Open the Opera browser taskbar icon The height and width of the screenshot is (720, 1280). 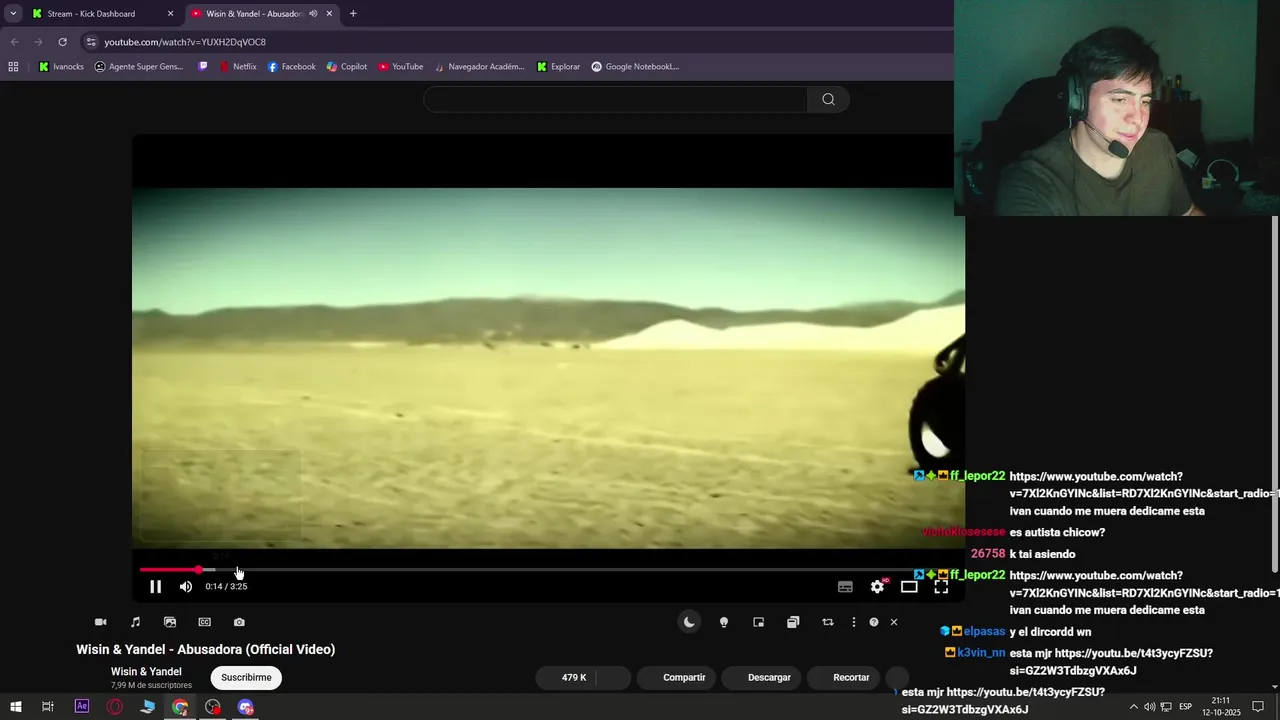pyautogui.click(x=115, y=707)
